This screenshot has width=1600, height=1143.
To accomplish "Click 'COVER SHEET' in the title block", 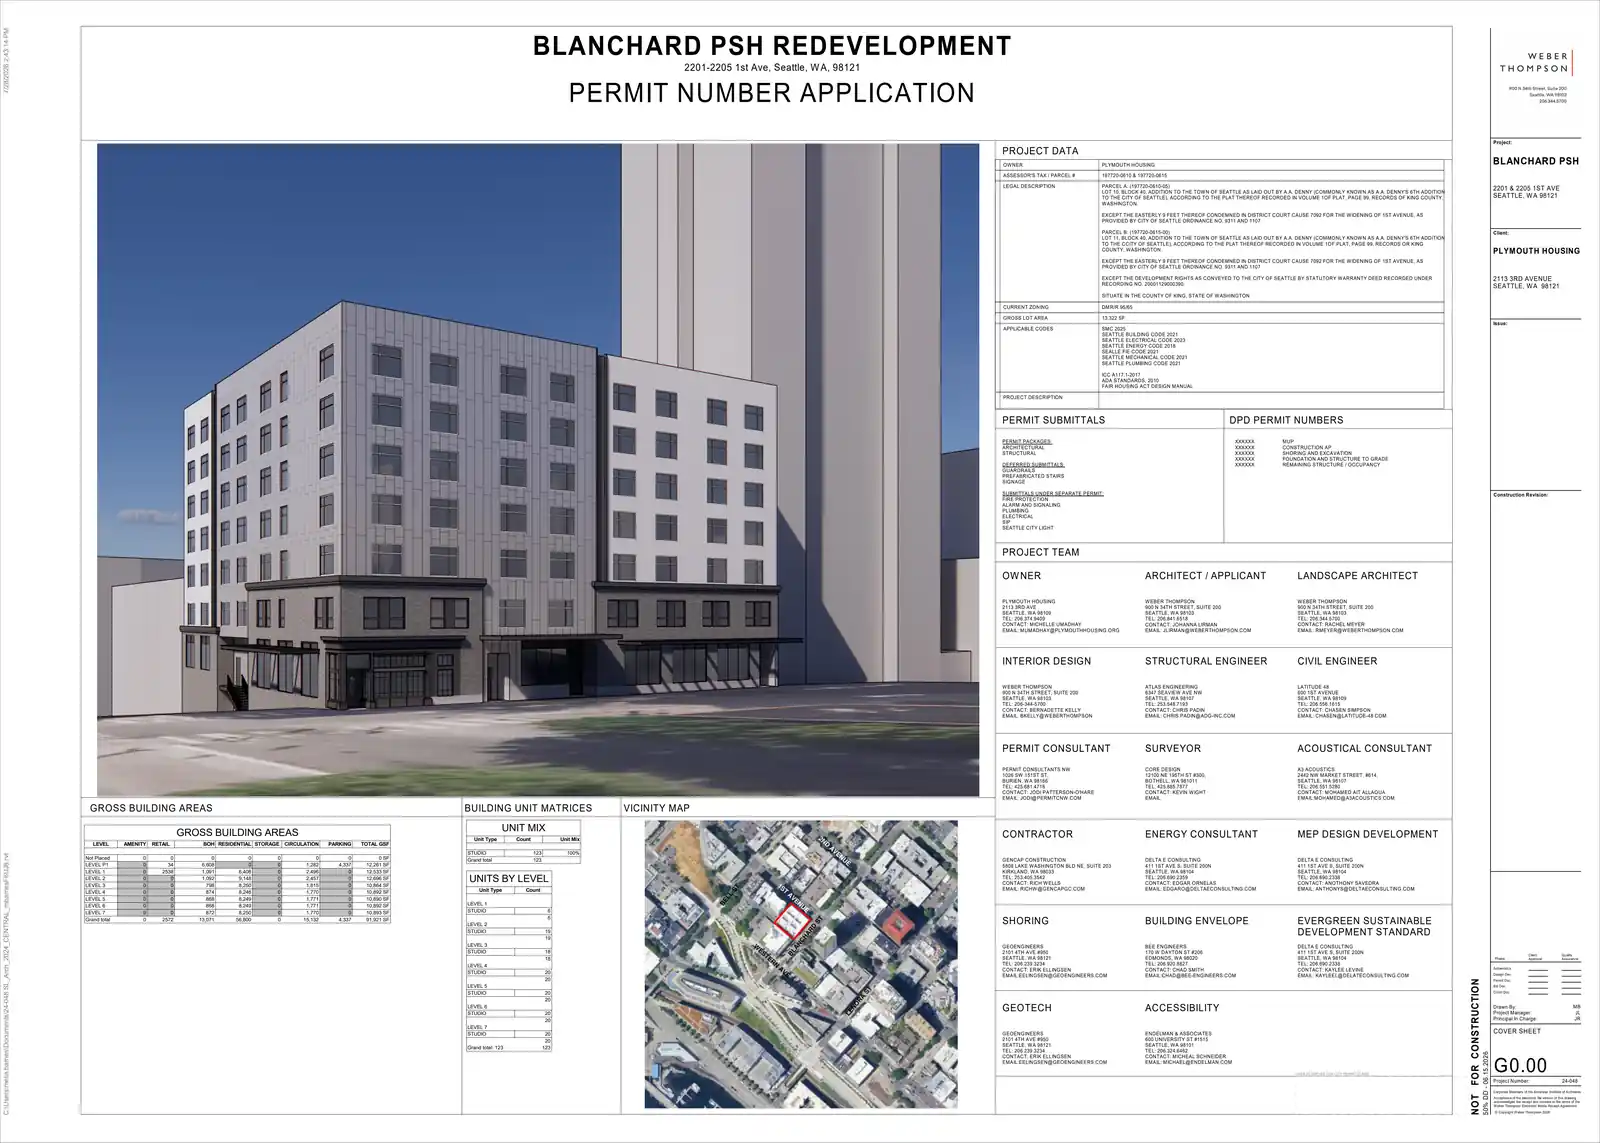I will point(1517,1031).
